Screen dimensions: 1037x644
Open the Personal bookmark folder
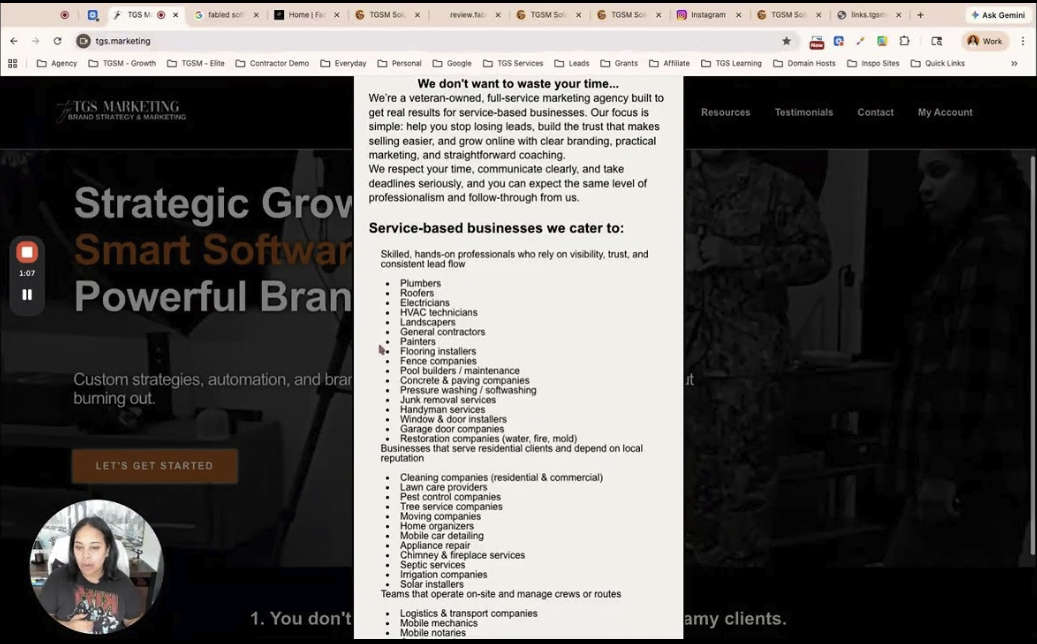pos(399,63)
